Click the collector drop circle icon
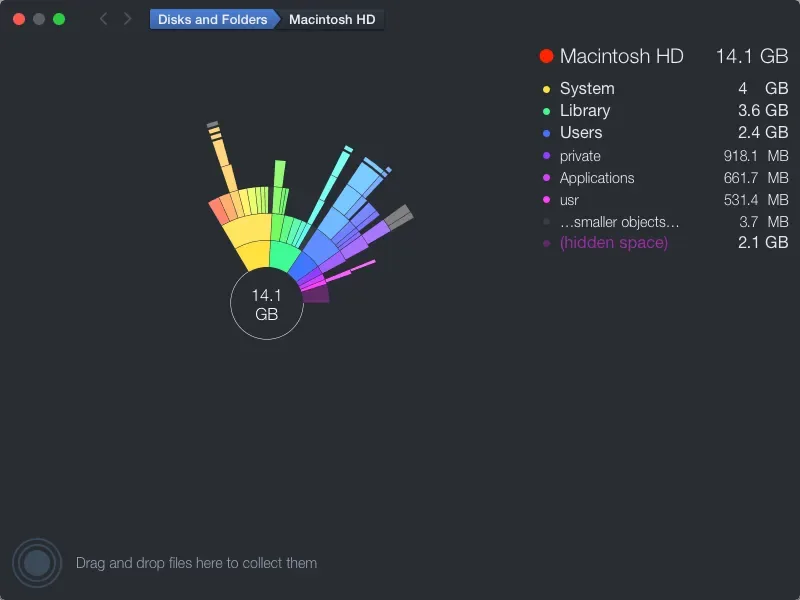The height and width of the screenshot is (600, 800). coord(37,563)
